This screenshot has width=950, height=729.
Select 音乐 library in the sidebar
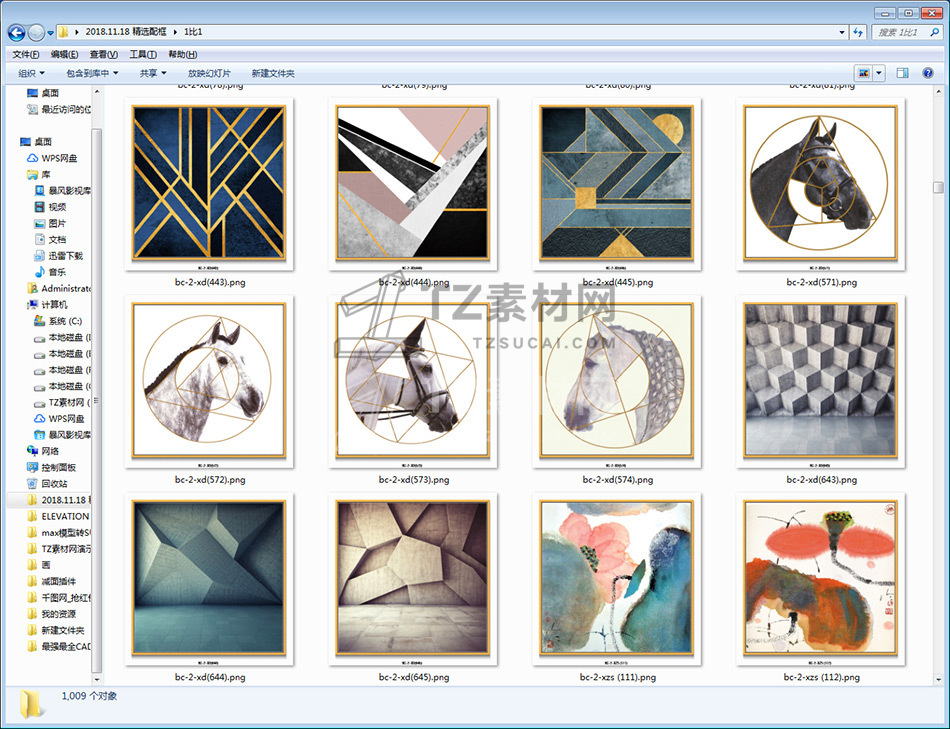click(57, 272)
